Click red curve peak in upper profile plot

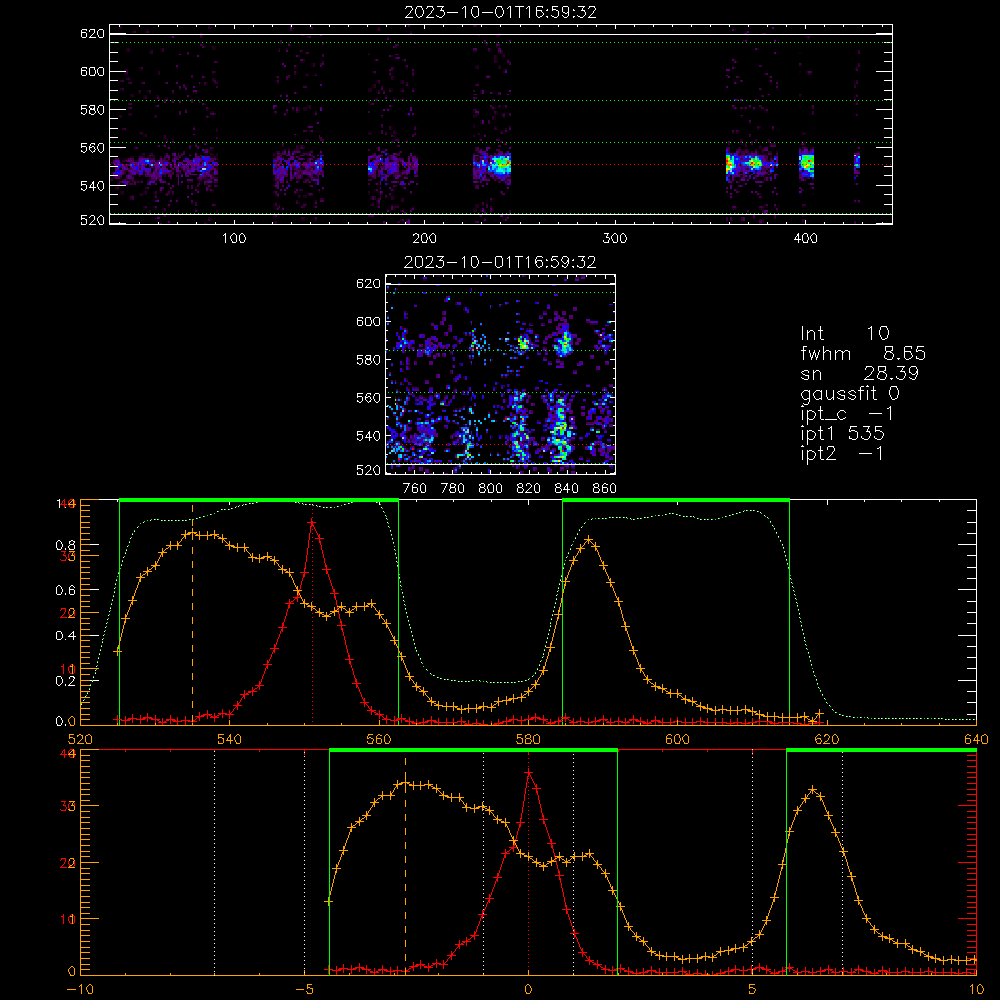(x=312, y=522)
